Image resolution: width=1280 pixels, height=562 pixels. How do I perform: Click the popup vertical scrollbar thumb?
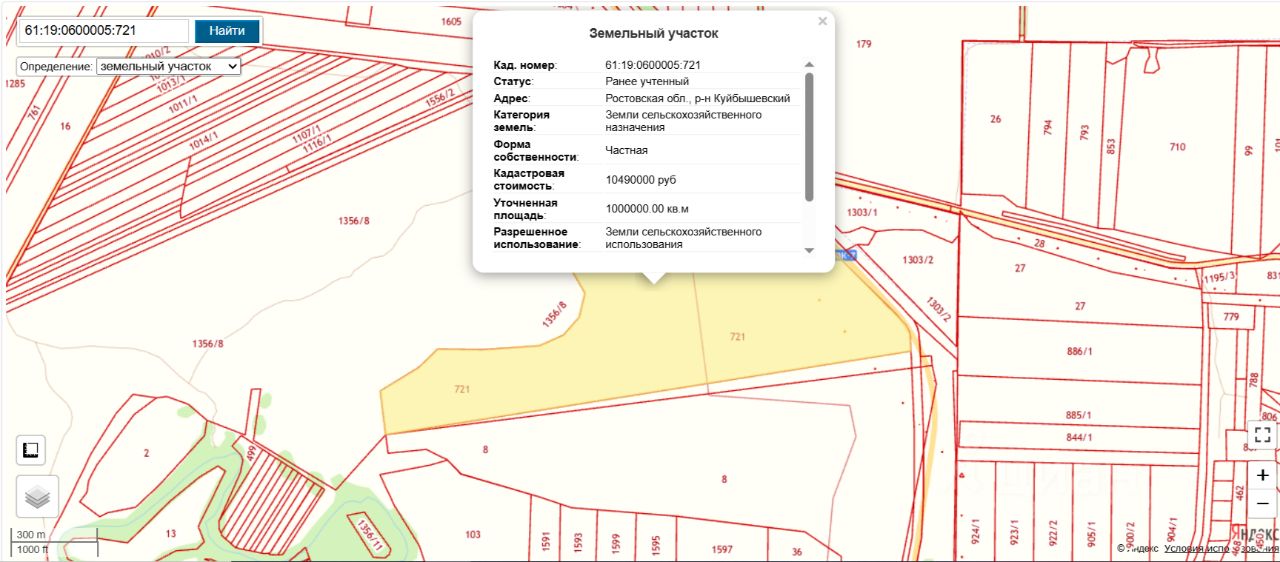pos(809,136)
